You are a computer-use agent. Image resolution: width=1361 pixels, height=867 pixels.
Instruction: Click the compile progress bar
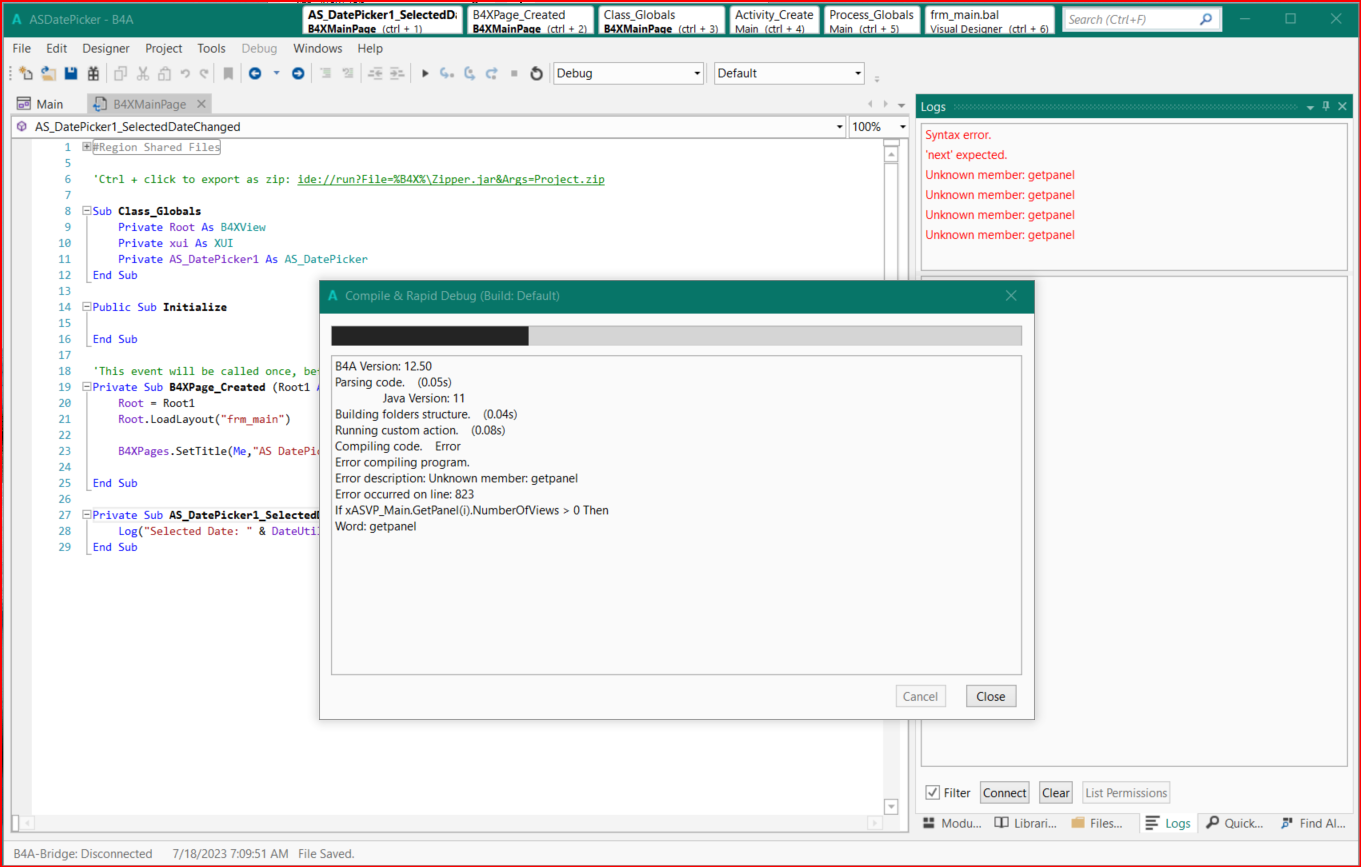tap(676, 335)
